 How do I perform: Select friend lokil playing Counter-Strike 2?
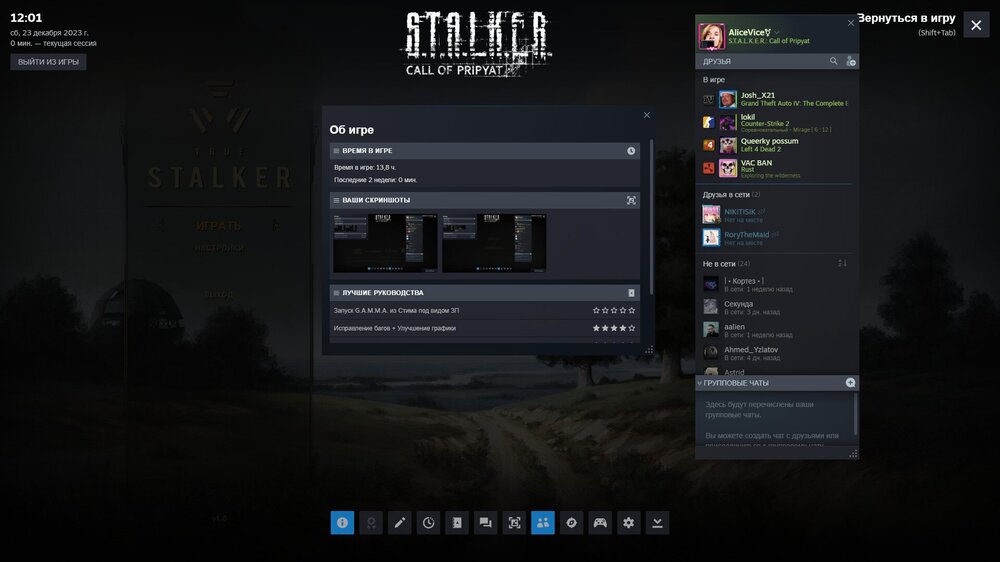coord(777,122)
